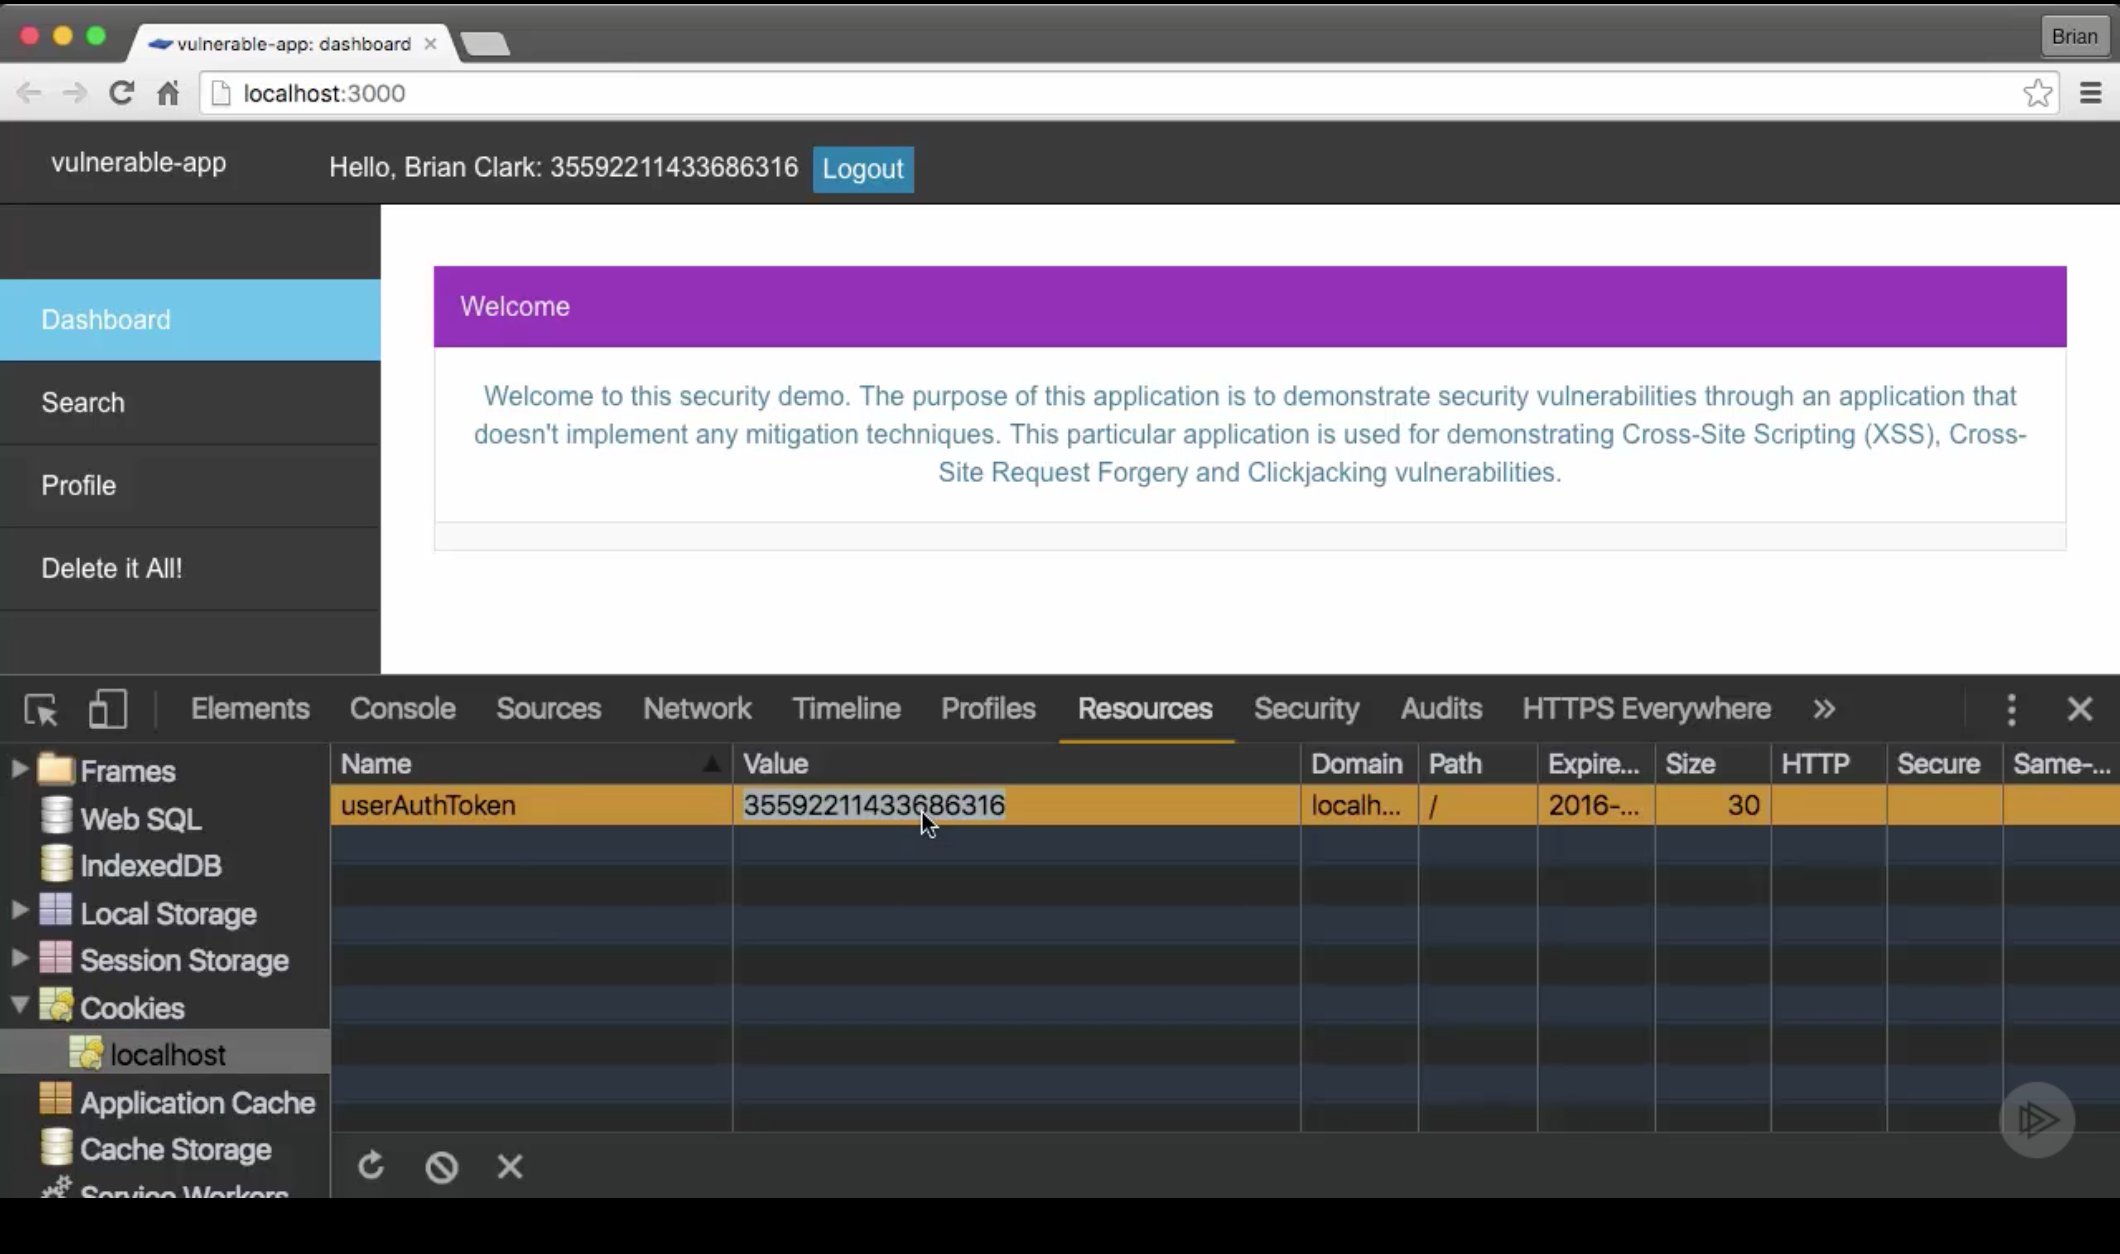Viewport: 2120px width, 1254px height.
Task: Click the Delete it All! link
Action: tap(190, 569)
